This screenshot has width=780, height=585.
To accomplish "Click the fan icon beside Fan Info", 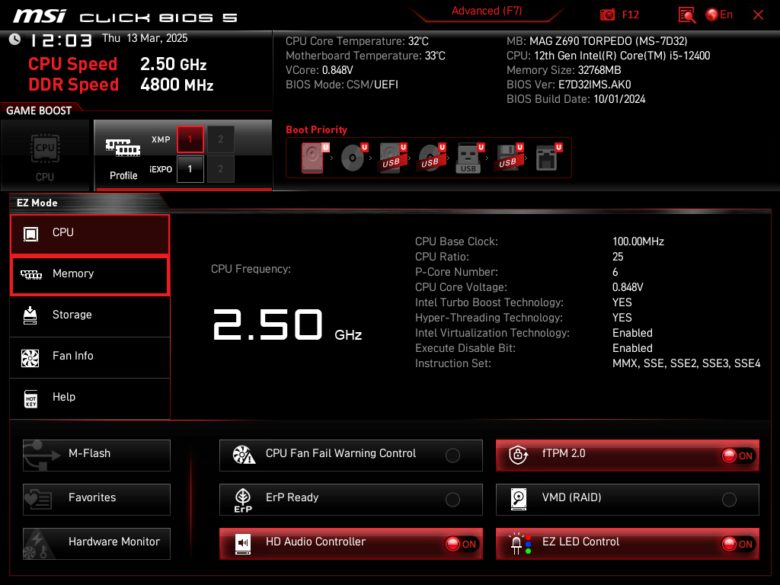I will (x=30, y=357).
